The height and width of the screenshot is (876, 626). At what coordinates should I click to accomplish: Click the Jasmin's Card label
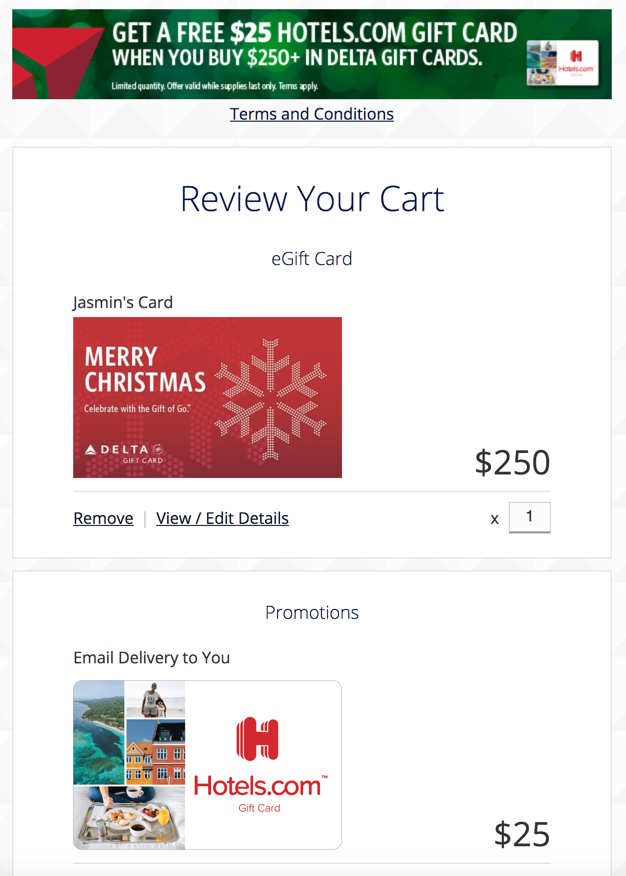(123, 302)
